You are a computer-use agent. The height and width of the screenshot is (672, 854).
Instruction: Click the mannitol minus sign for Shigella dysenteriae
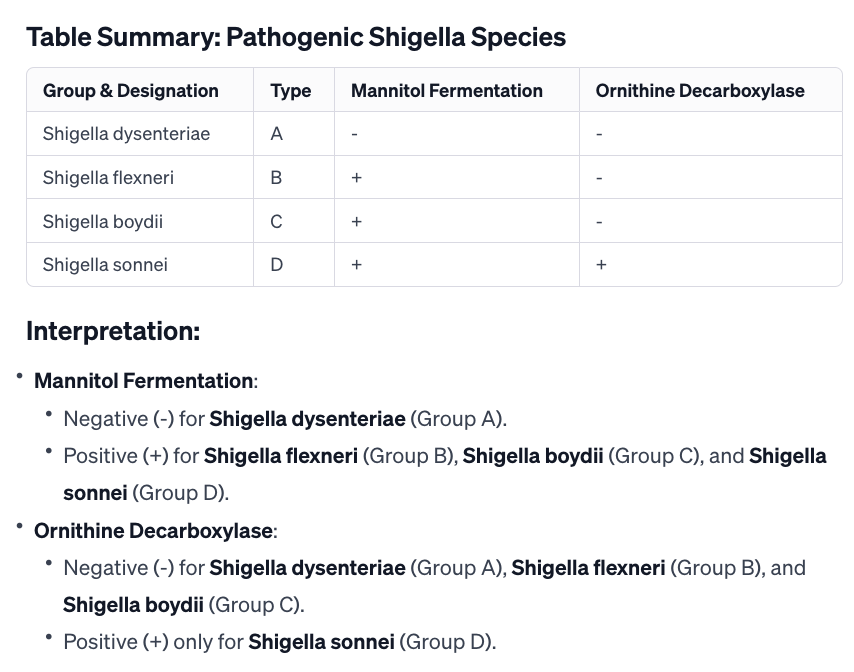(x=355, y=134)
